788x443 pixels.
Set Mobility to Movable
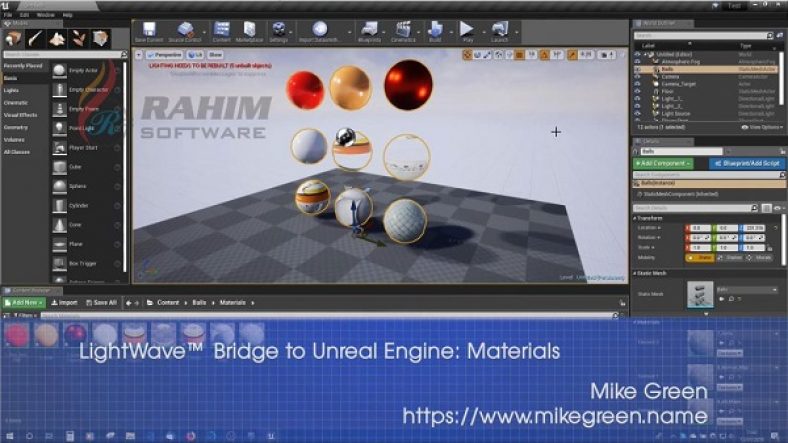pyautogui.click(x=759, y=258)
